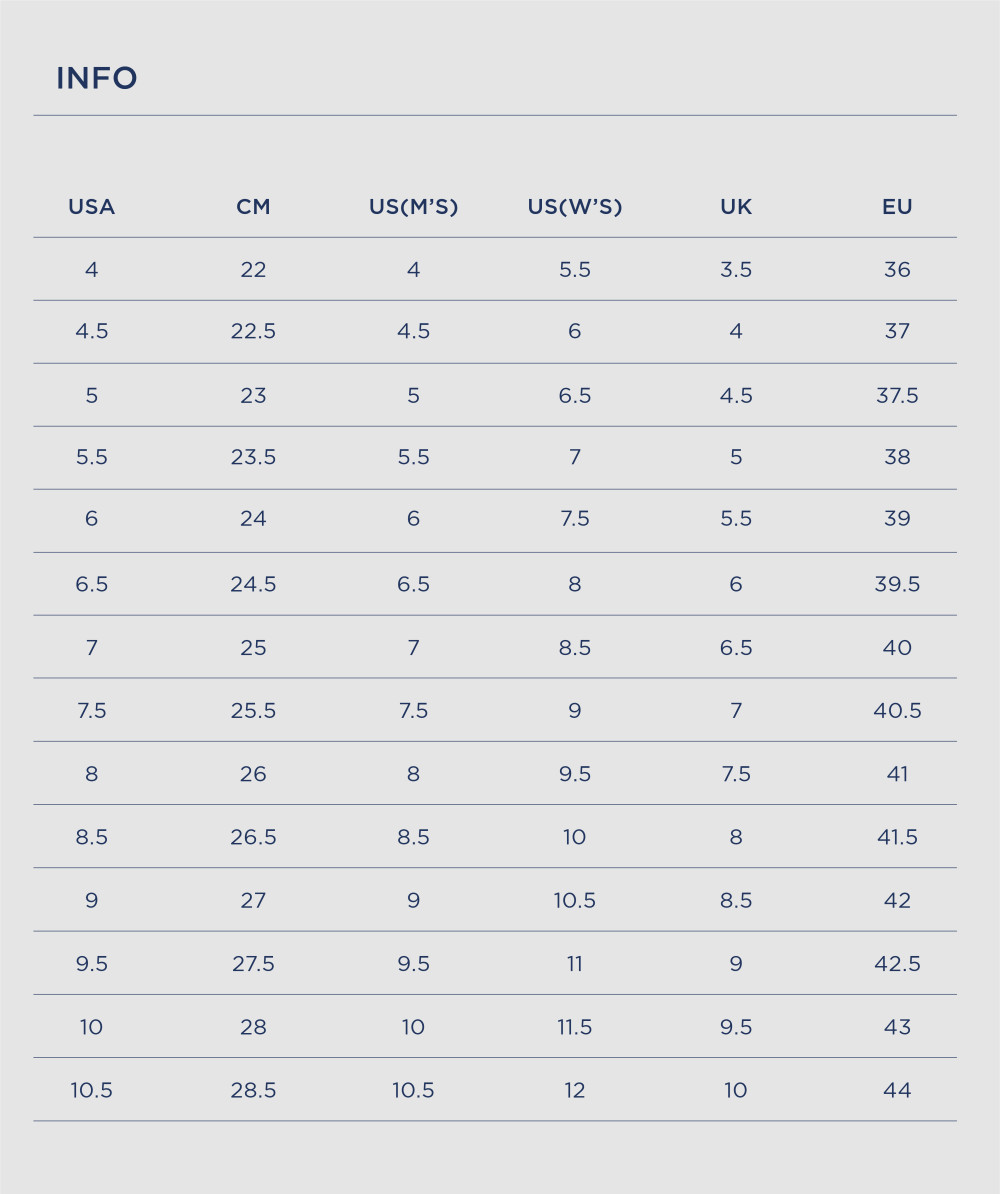Select the UK column header
This screenshot has width=1000, height=1194.
pos(736,206)
